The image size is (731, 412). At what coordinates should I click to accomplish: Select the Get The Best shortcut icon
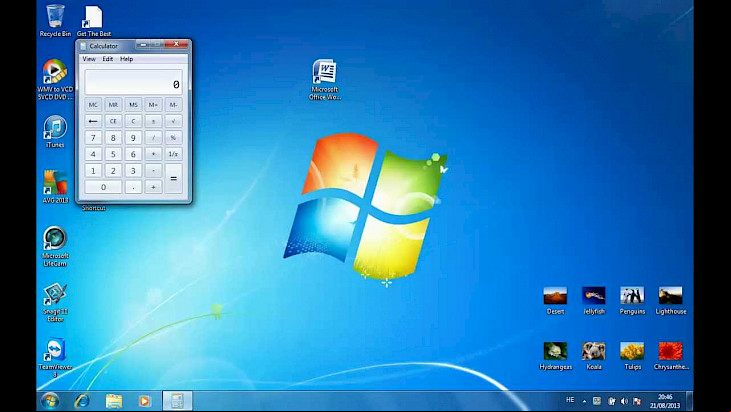[94, 20]
